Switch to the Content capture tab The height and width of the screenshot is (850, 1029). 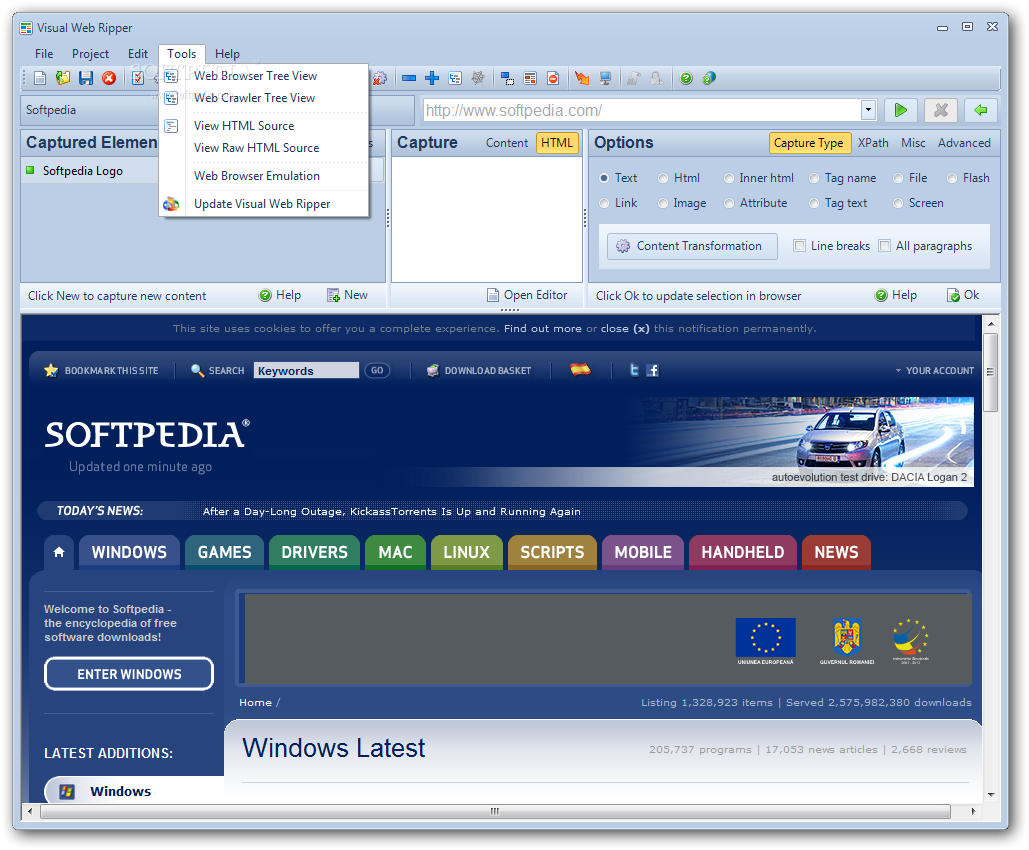coord(507,142)
